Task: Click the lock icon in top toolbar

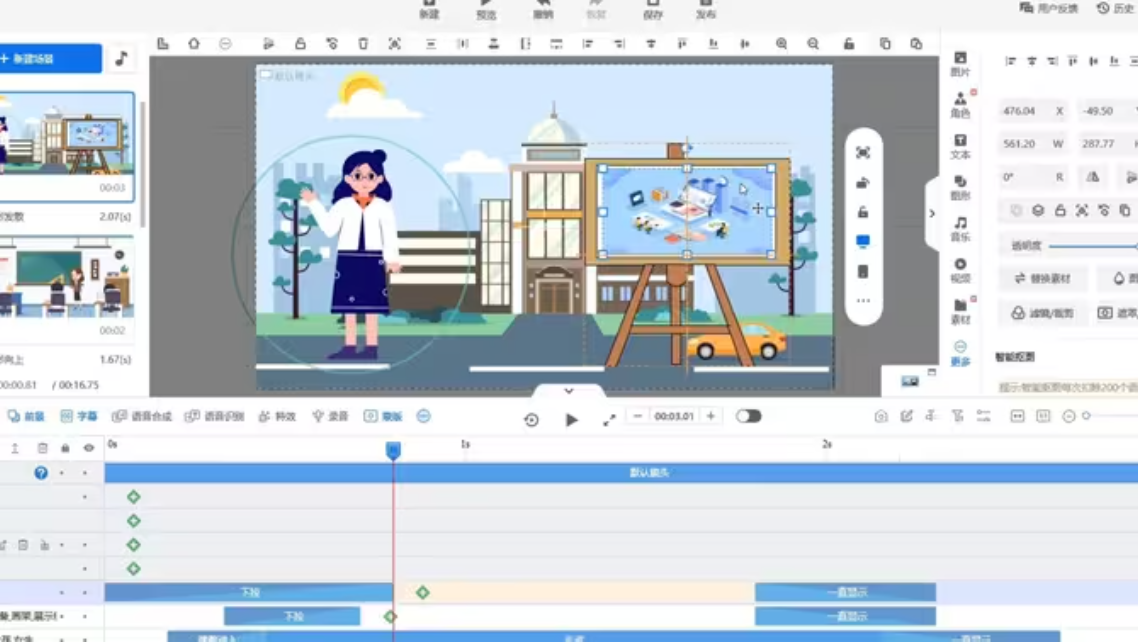Action: (x=300, y=44)
